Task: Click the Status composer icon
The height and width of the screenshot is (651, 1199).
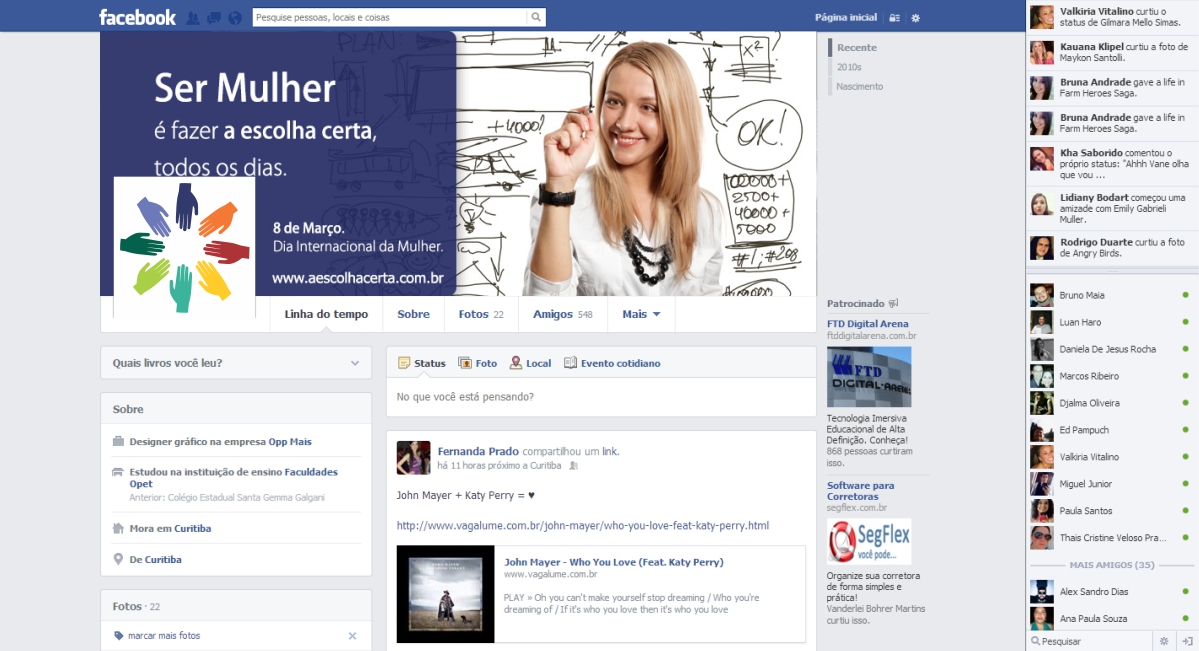Action: (404, 363)
